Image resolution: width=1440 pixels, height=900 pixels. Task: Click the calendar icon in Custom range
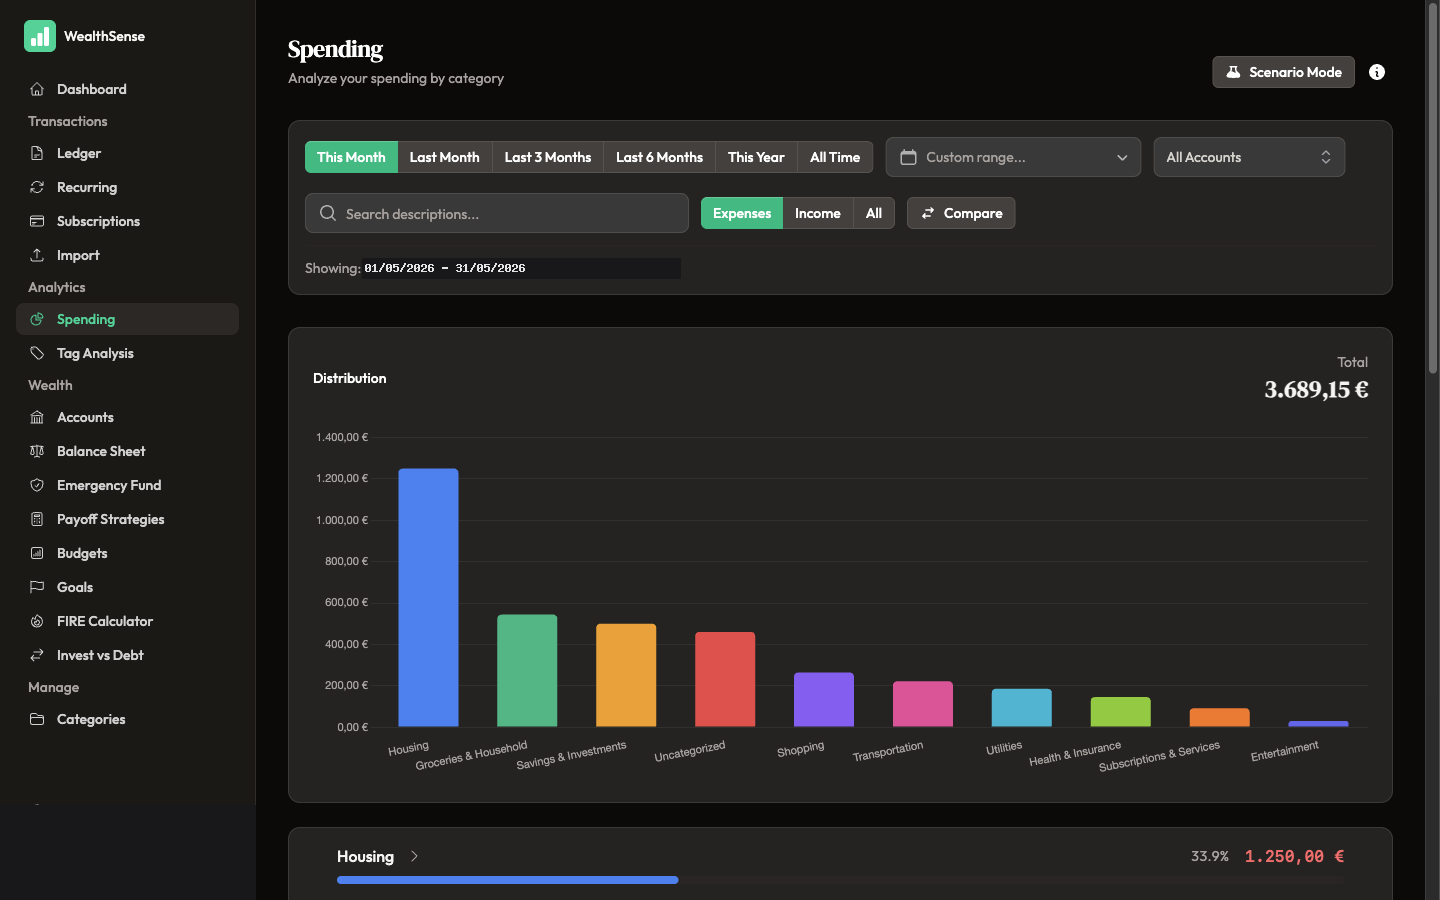908,157
